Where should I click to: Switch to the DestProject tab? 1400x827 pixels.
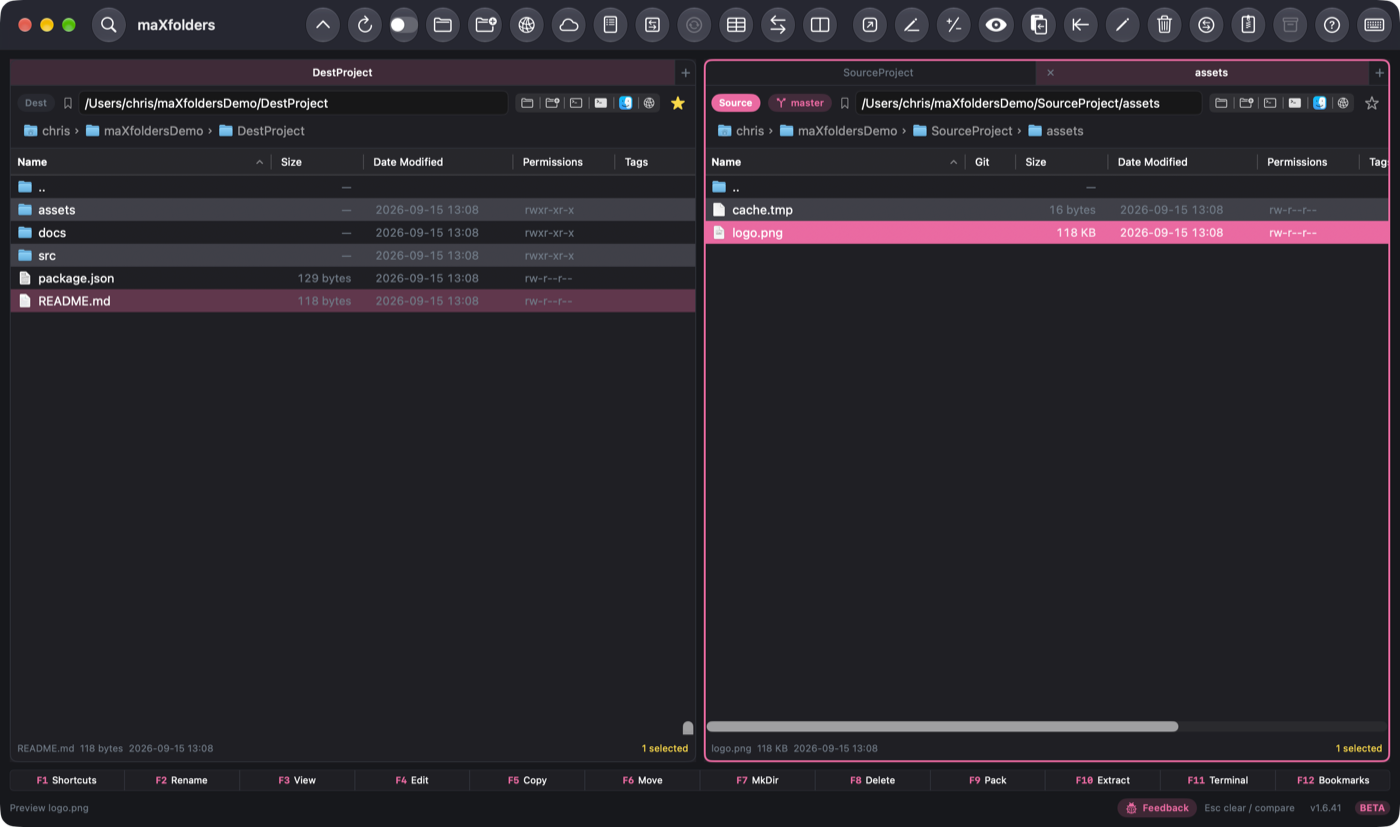[342, 72]
